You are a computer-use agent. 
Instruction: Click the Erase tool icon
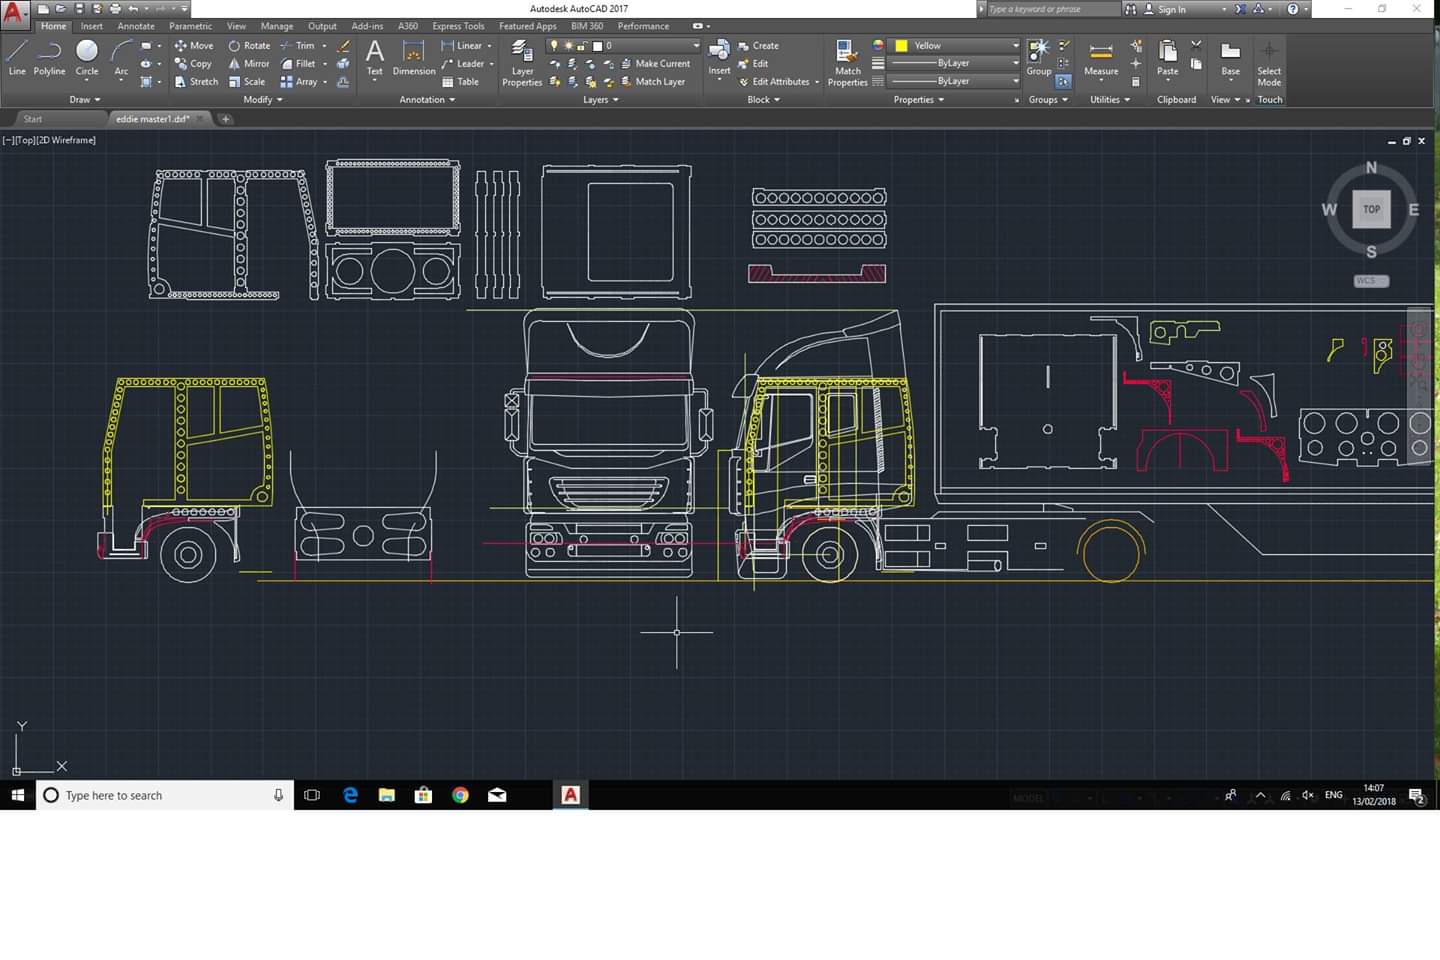click(x=343, y=46)
